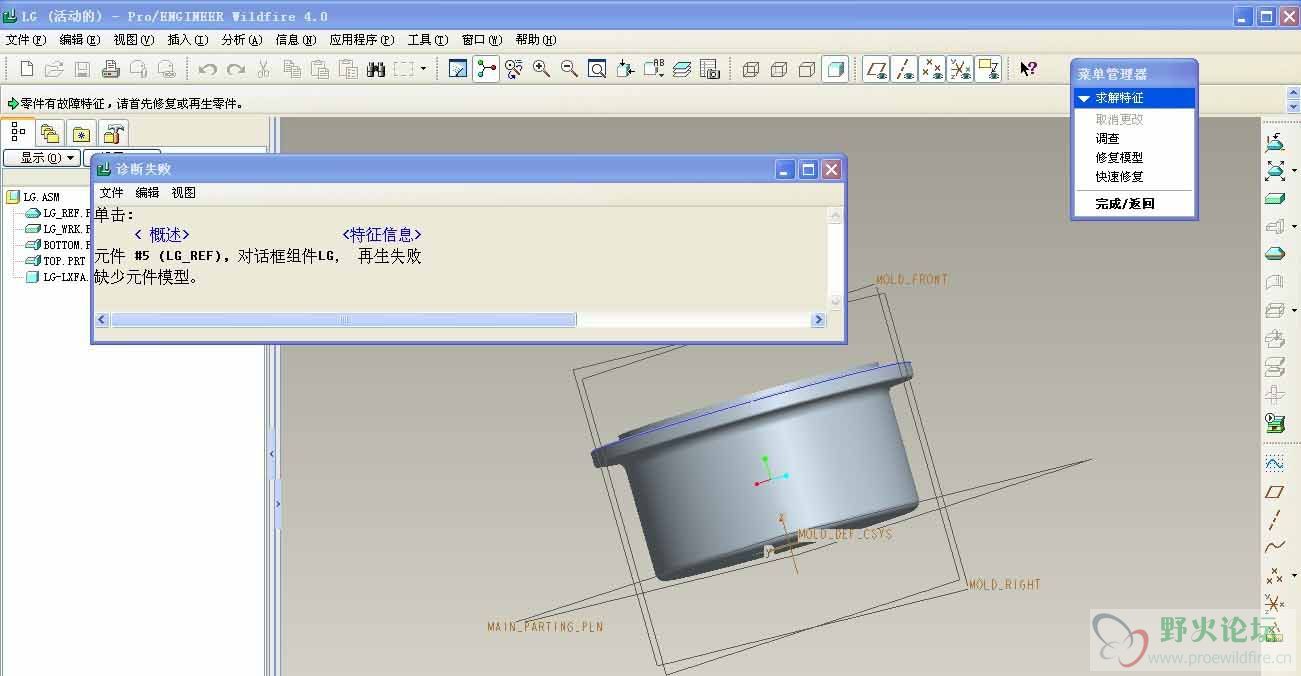Click the What's This help pointer icon
Image resolution: width=1301 pixels, height=676 pixels.
pyautogui.click(x=1028, y=69)
